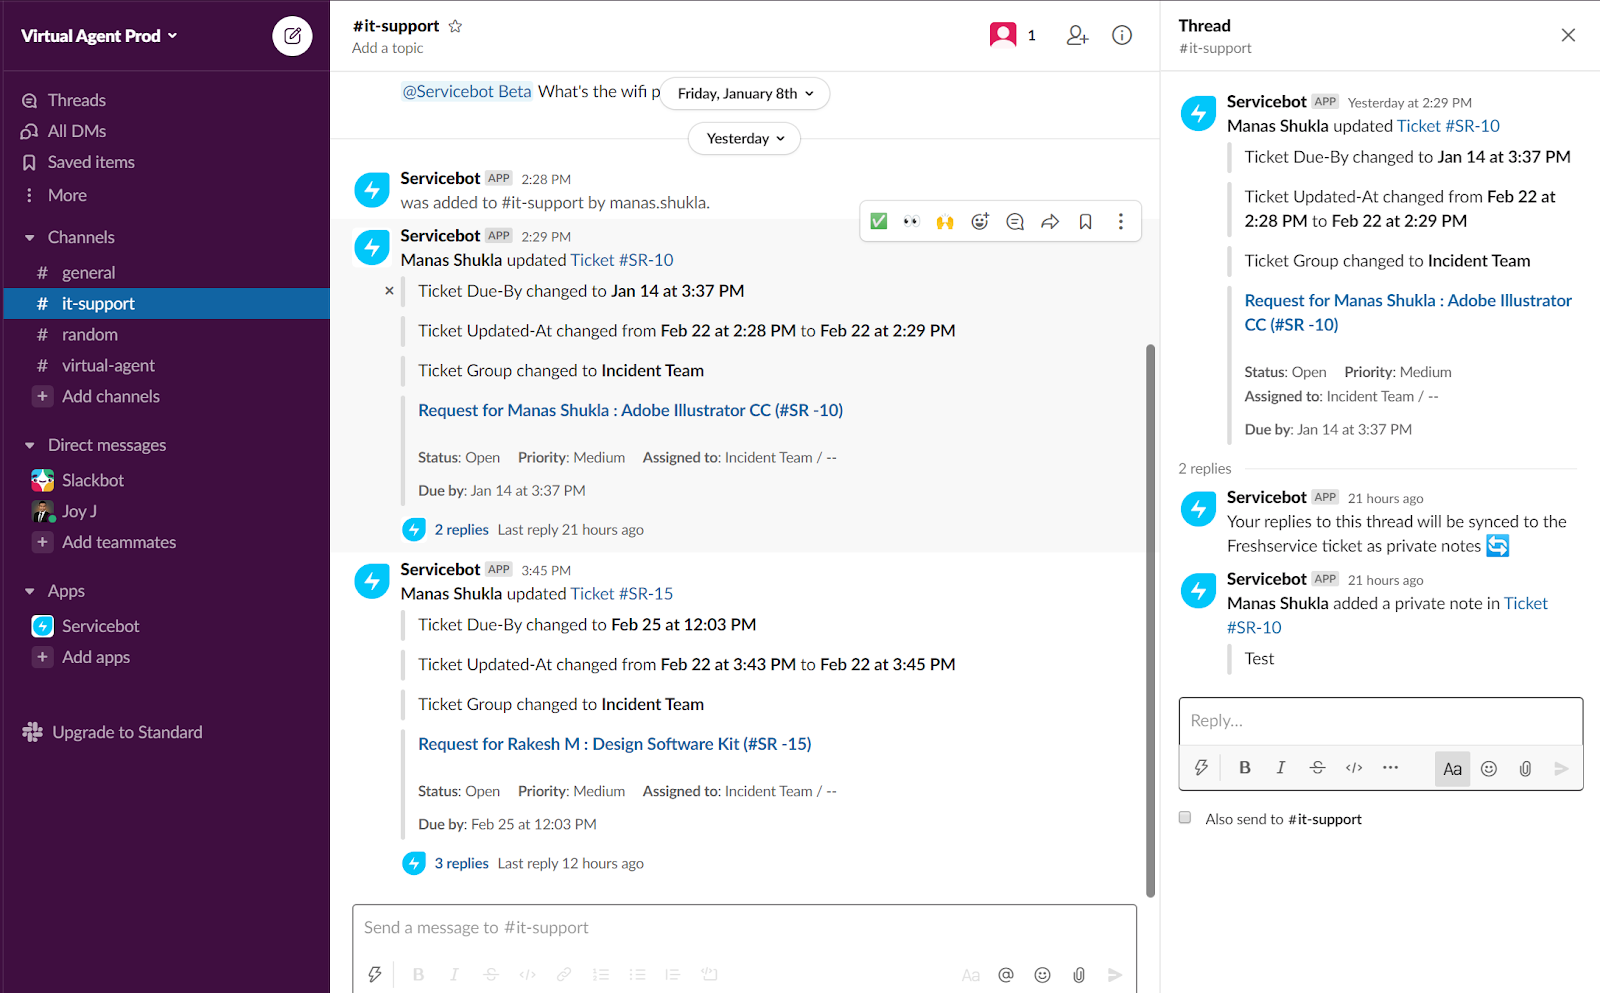Image resolution: width=1600 pixels, height=993 pixels.
Task: Share the message with the forward arrow
Action: point(1050,221)
